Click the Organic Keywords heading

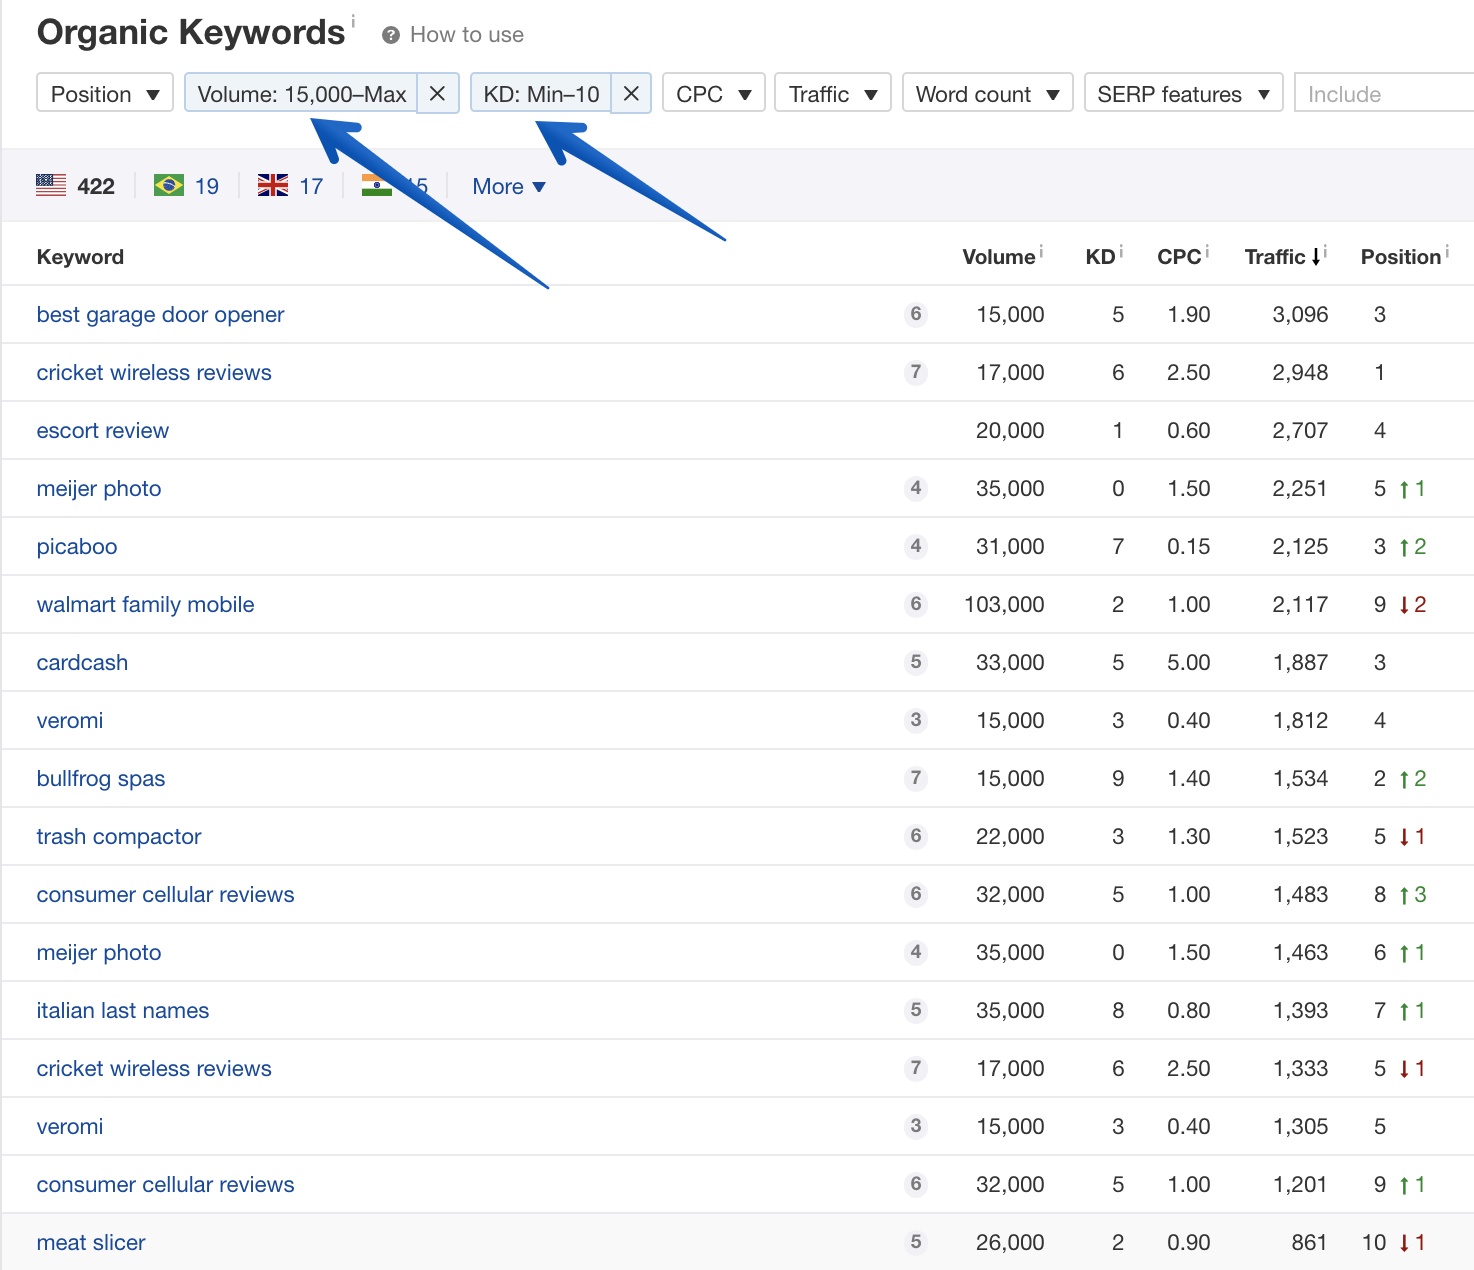(191, 32)
